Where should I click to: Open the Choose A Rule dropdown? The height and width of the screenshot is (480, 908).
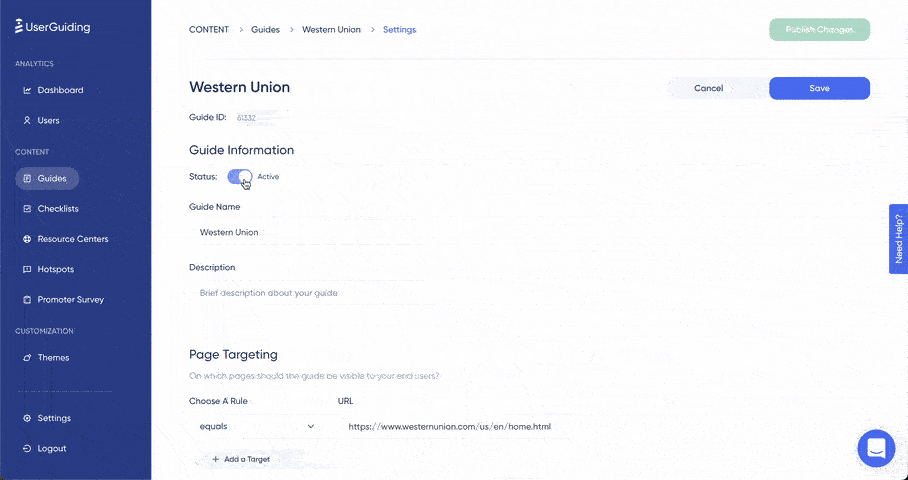pyautogui.click(x=257, y=426)
